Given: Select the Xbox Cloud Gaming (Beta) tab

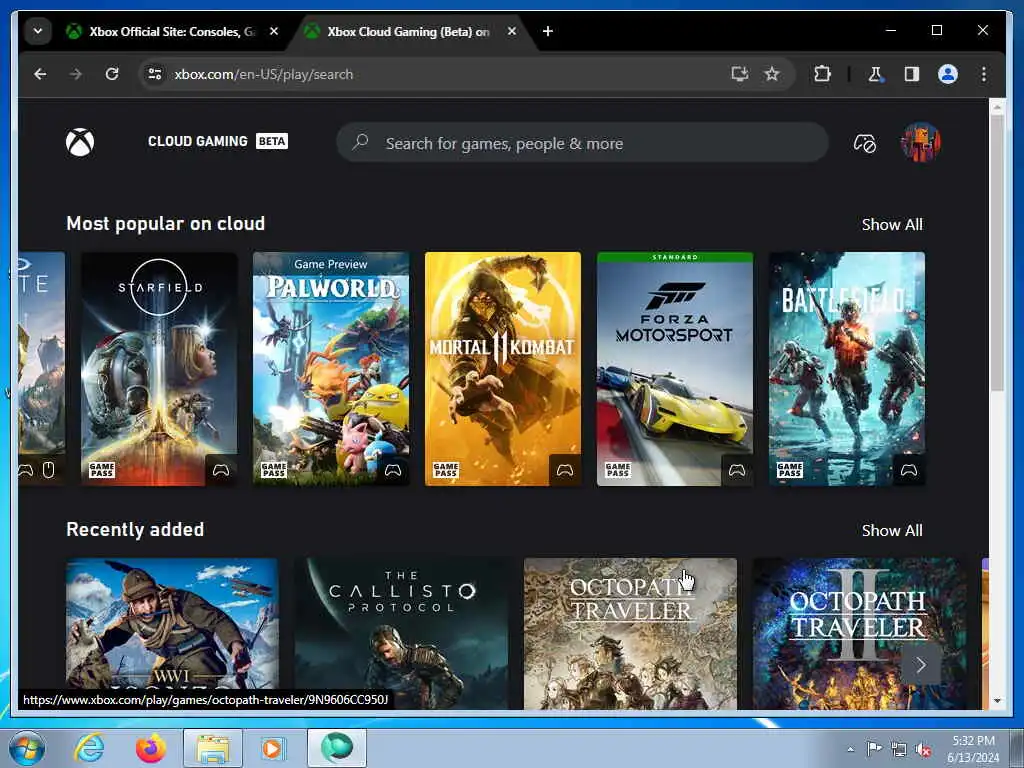Looking at the screenshot, I should (x=408, y=31).
